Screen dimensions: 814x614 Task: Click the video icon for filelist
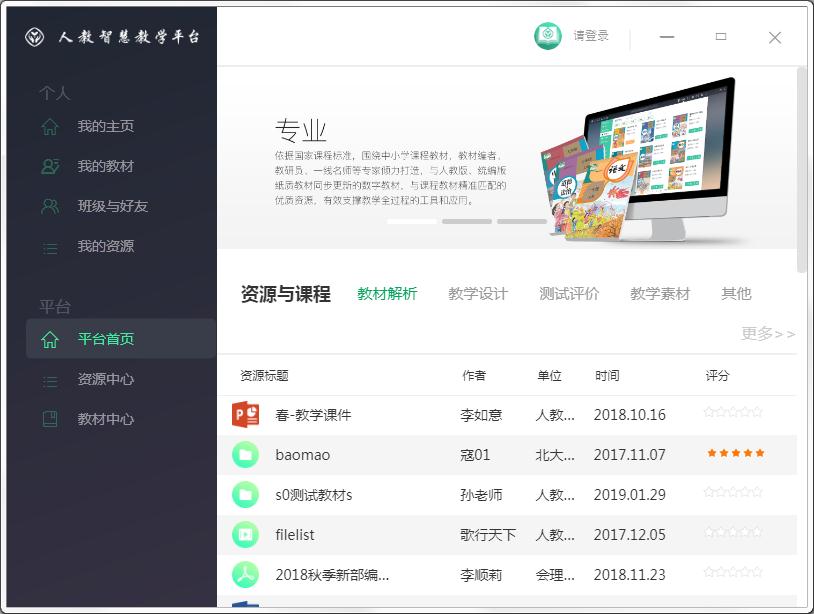(246, 535)
